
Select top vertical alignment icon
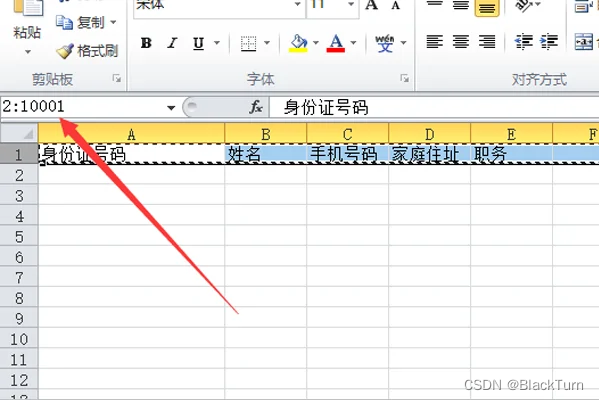435,5
